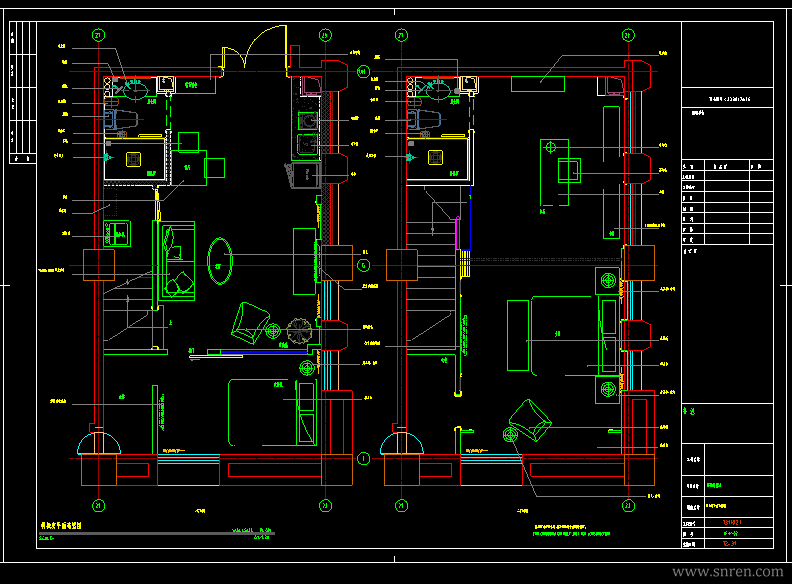Select the cyan washbasin in left plan bathroom
Image resolution: width=792 pixels, height=584 pixels.
(x=135, y=89)
